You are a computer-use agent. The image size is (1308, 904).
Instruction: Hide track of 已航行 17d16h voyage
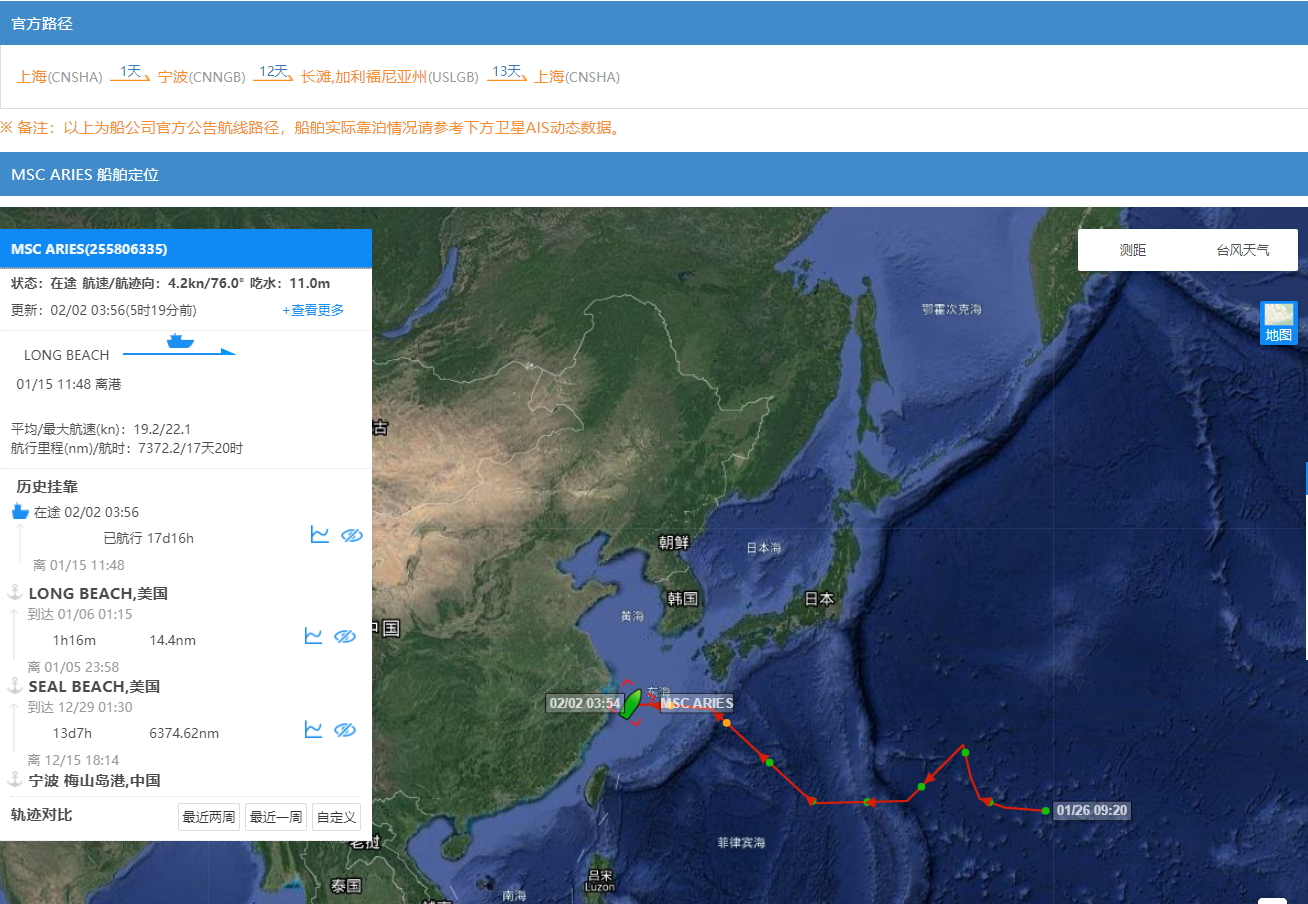click(351, 536)
